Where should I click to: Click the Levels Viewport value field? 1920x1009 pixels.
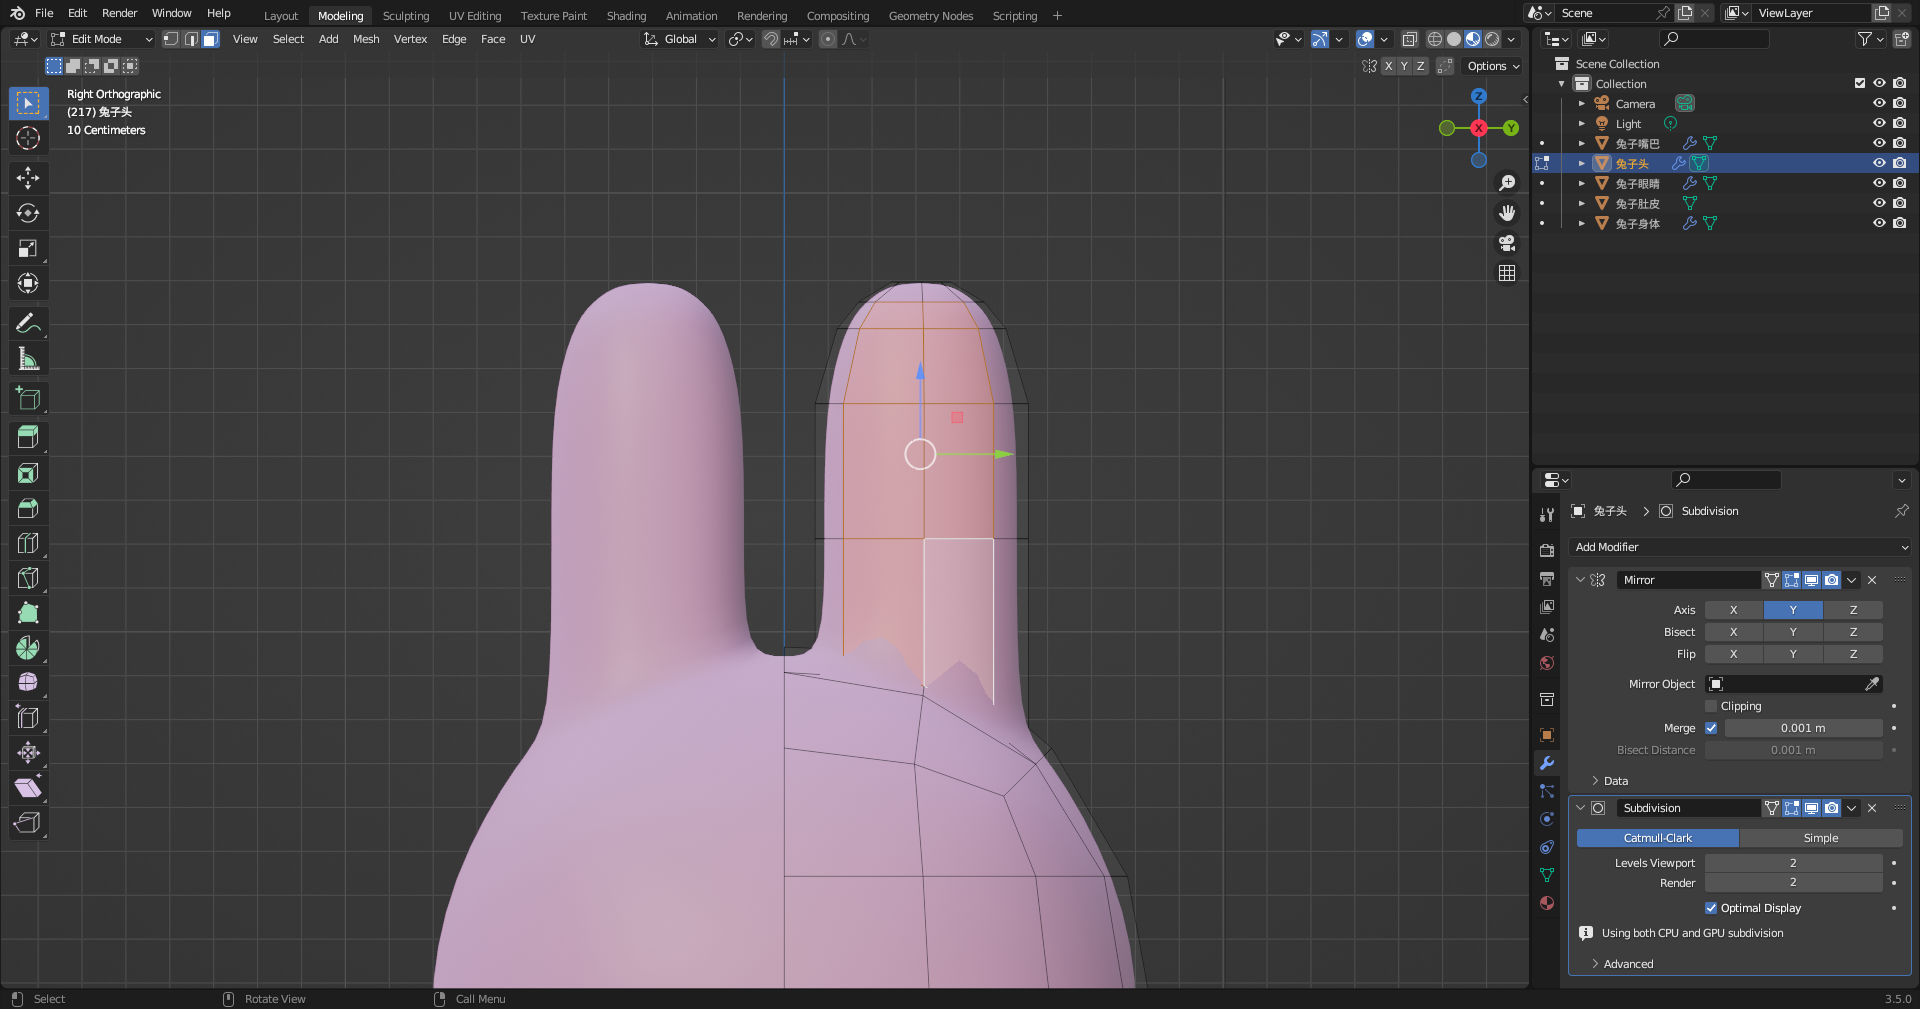click(x=1794, y=863)
